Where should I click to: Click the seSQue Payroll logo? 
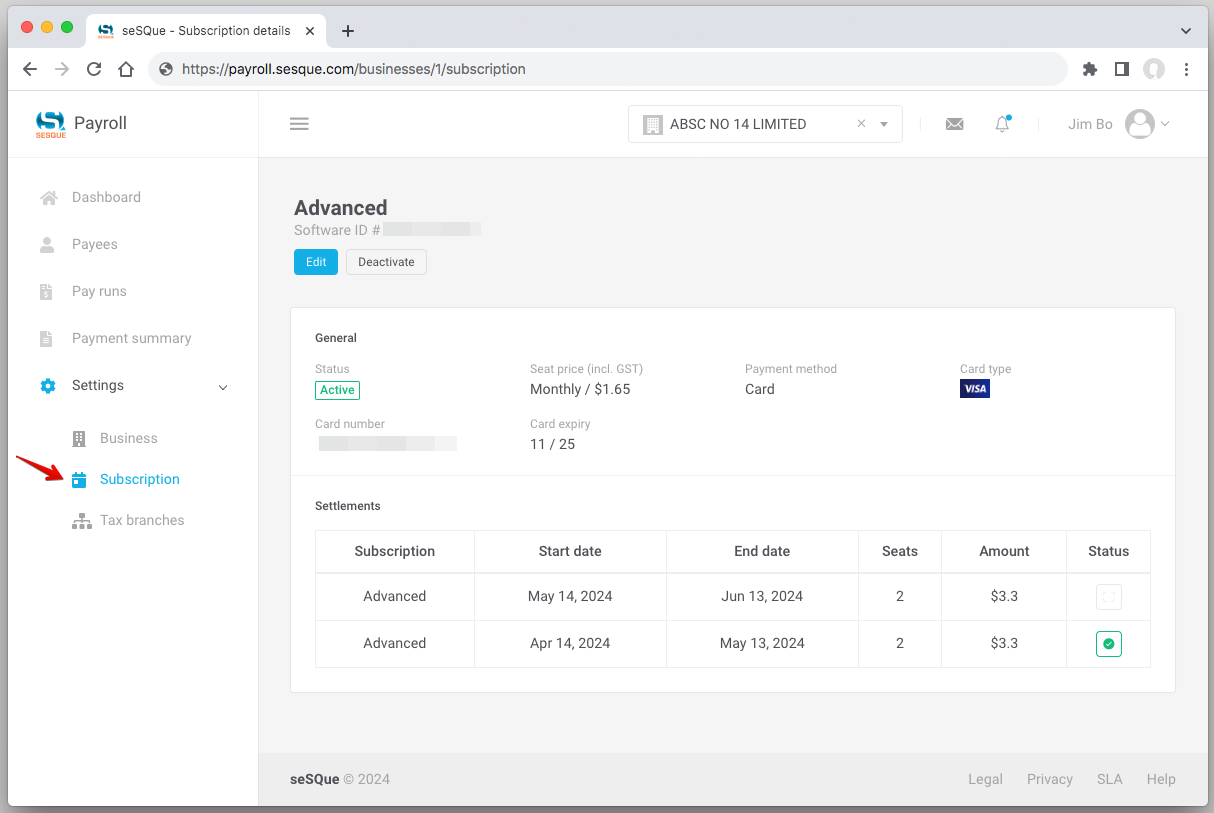(x=51, y=124)
